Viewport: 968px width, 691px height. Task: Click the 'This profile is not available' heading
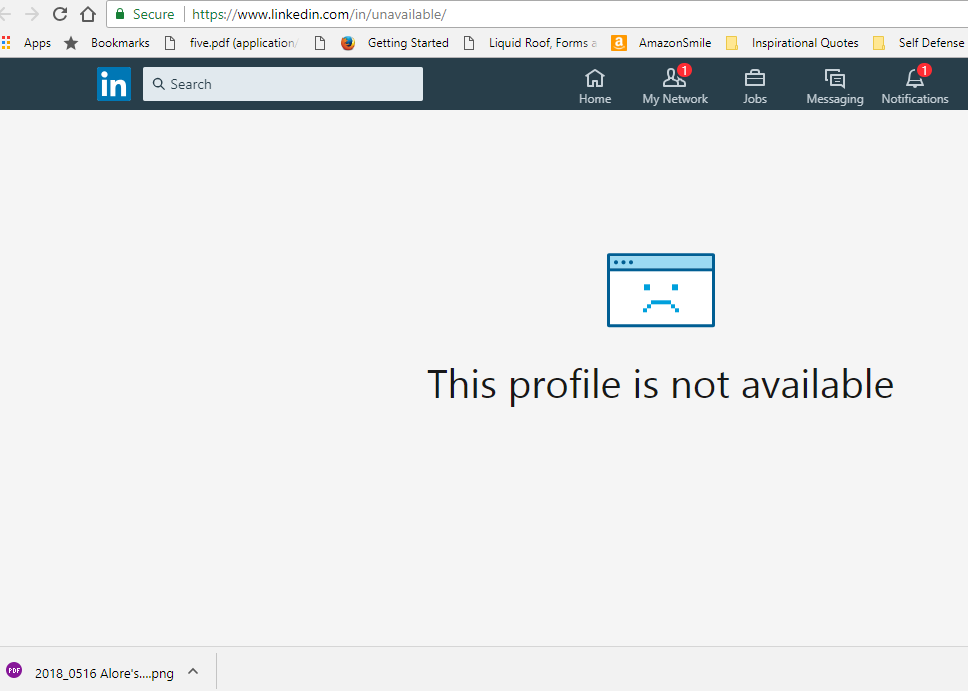click(x=660, y=384)
